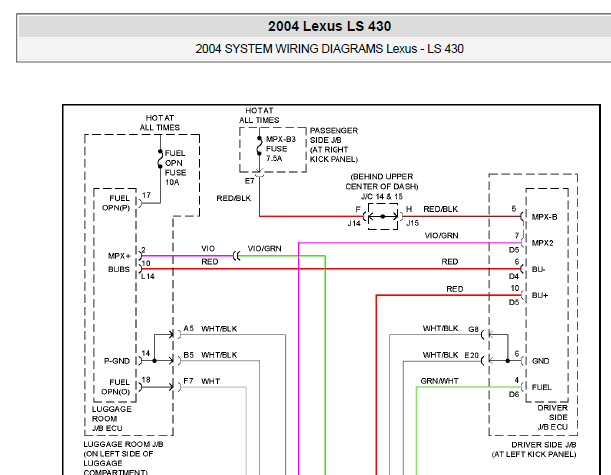Click the BEHIND UPPER CENTER OF DASH note

pos(382,182)
